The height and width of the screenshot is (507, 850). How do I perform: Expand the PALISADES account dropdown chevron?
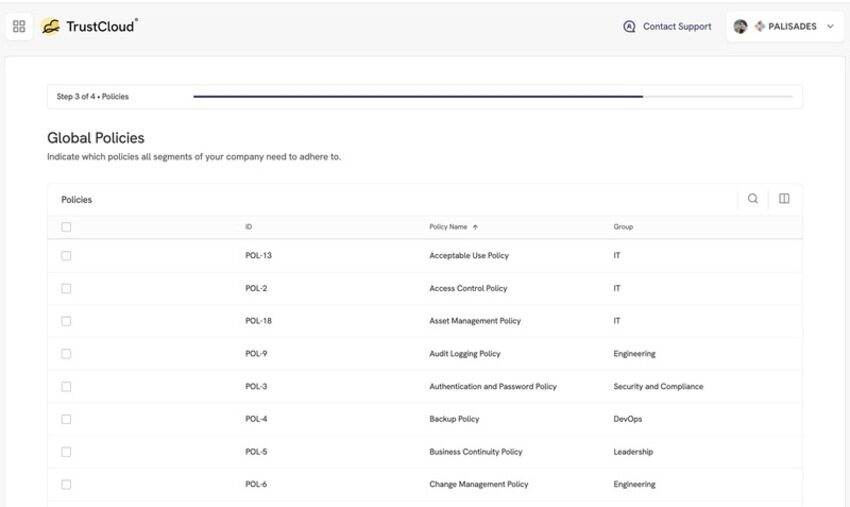click(830, 26)
